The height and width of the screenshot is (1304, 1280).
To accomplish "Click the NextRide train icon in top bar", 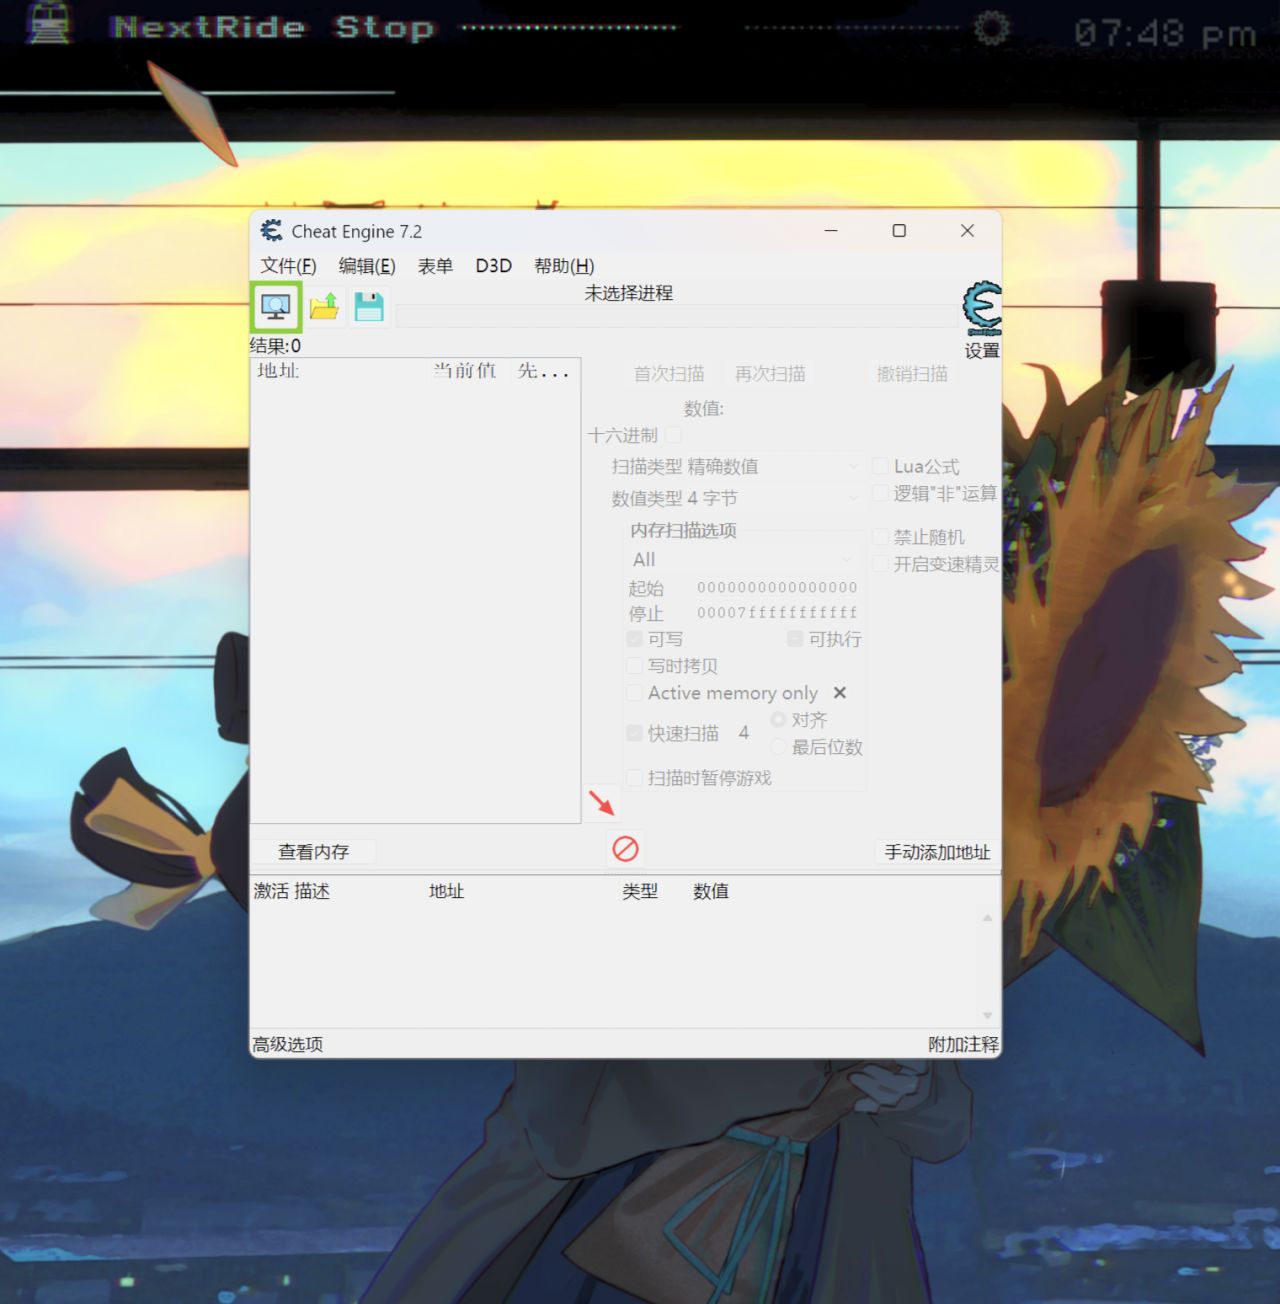I will [x=49, y=24].
